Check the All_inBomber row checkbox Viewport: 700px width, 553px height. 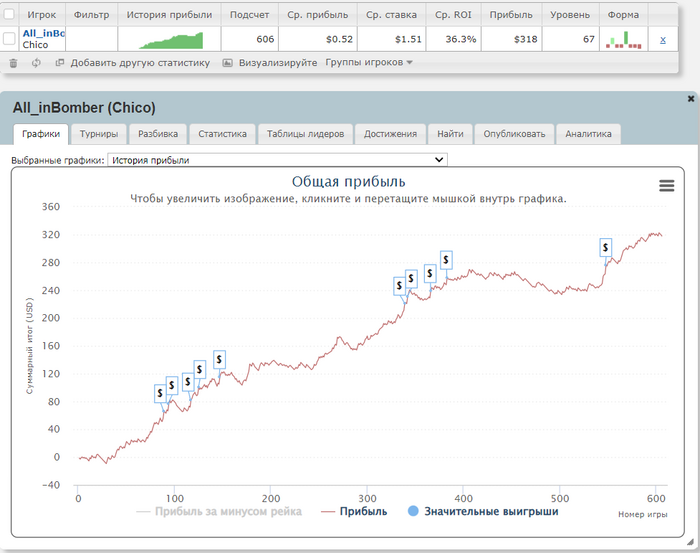click(x=9, y=39)
